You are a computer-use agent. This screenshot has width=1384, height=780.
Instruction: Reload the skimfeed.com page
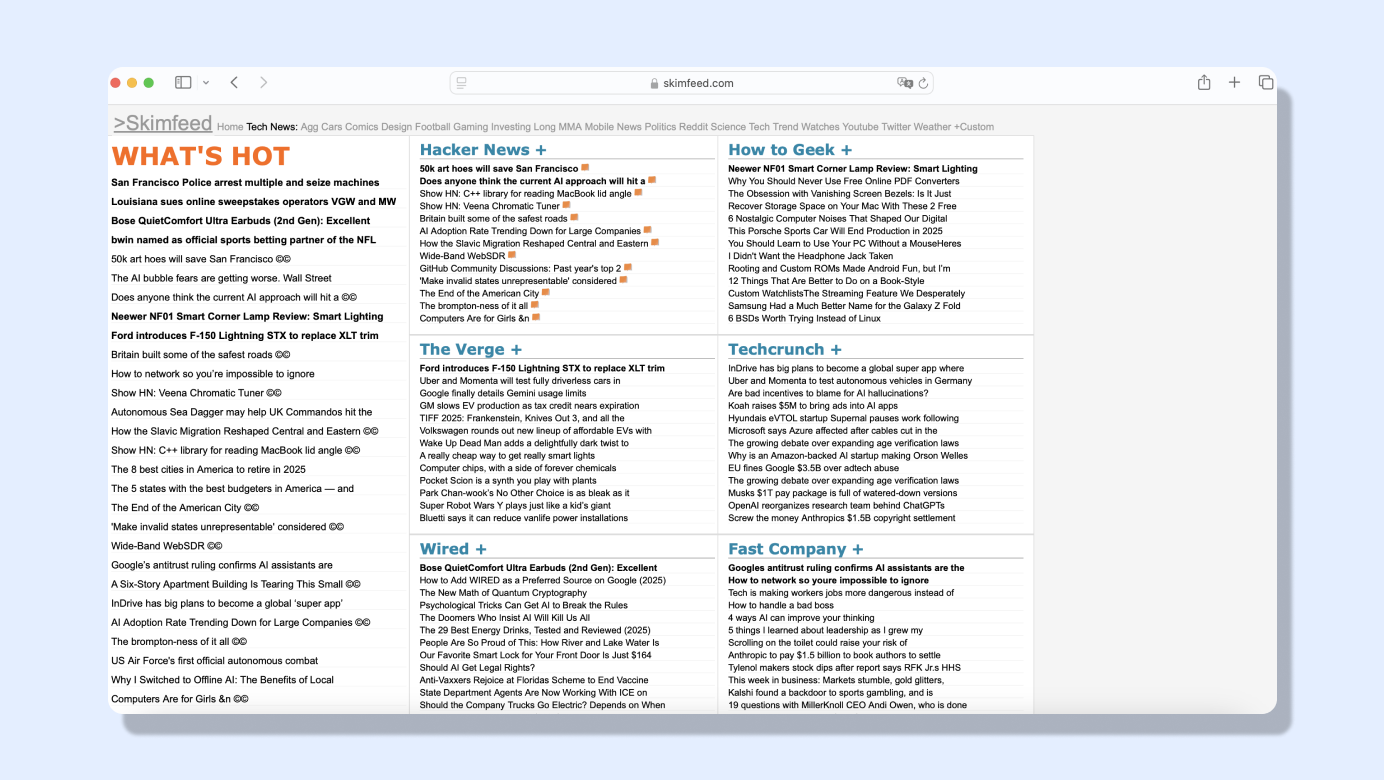coord(924,83)
